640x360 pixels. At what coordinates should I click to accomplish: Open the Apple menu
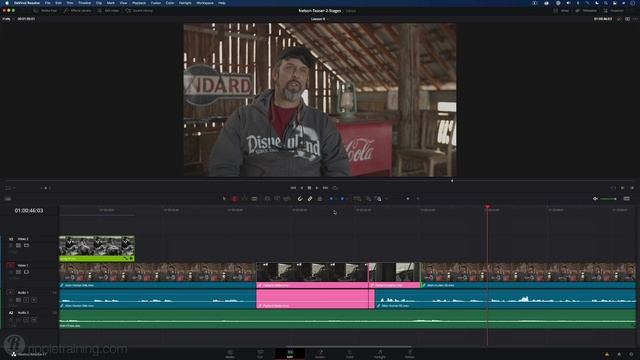pyautogui.click(x=7, y=3)
